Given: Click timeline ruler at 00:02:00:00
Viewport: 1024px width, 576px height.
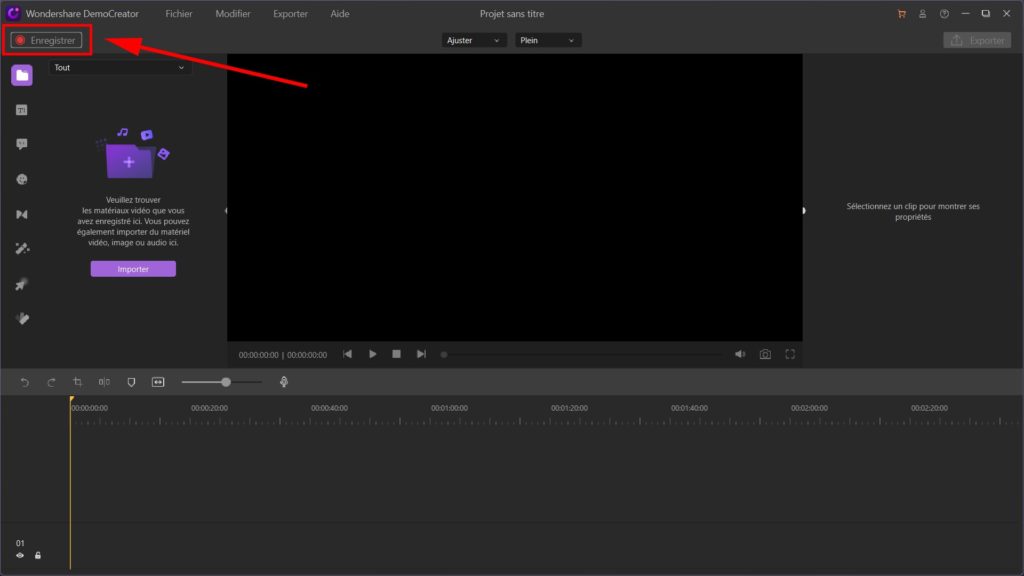Looking at the screenshot, I should [x=809, y=408].
